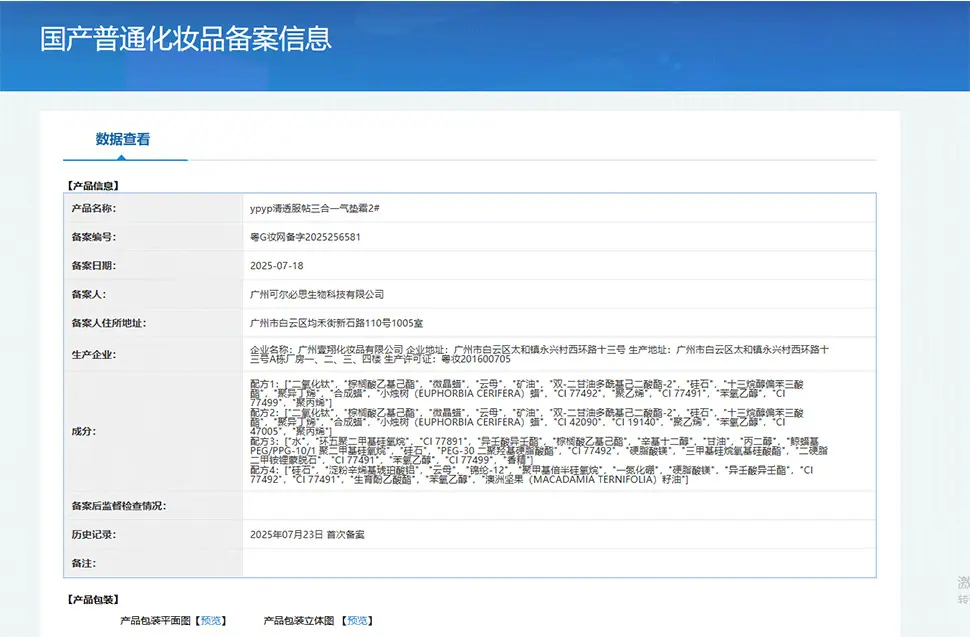The width and height of the screenshot is (970, 637).
Task: Click the ingredients list text in 成分 row
Action: pos(540,432)
